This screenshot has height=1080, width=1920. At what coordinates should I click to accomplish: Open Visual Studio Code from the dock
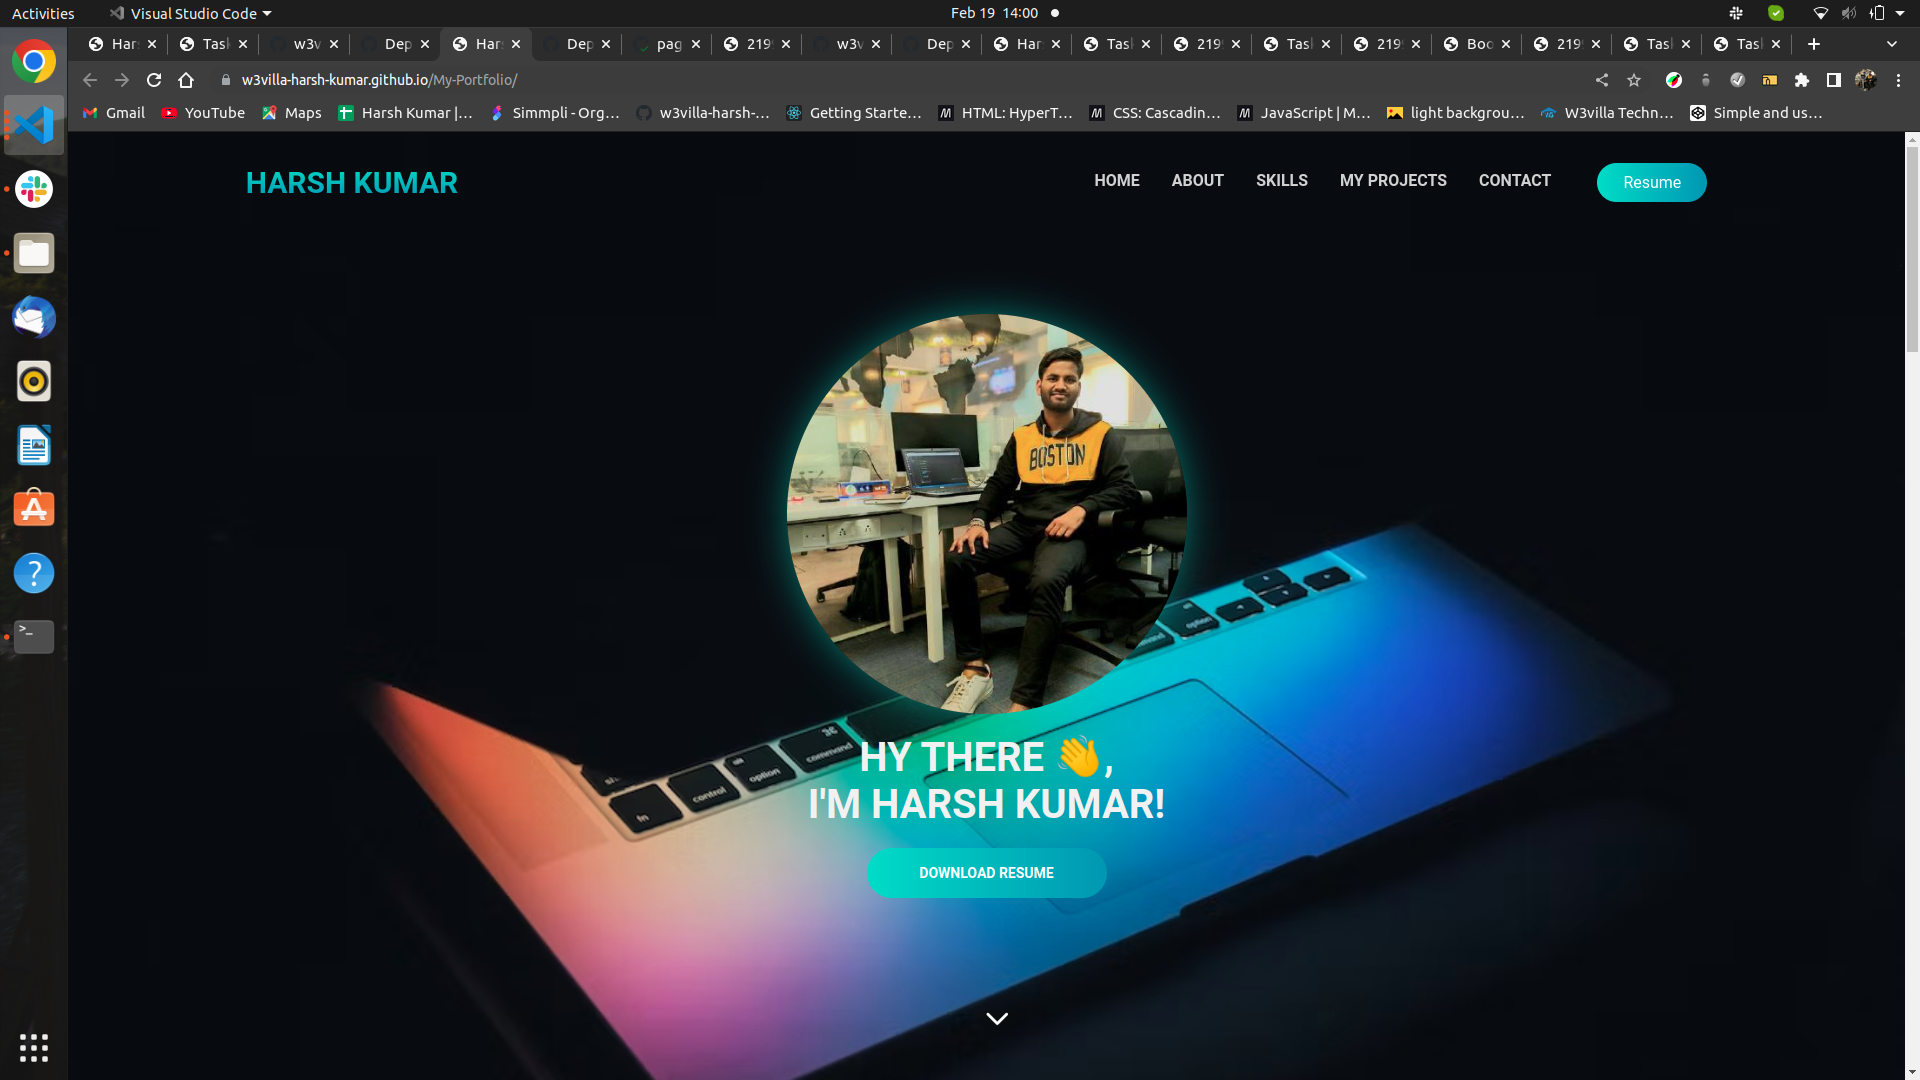click(x=34, y=125)
